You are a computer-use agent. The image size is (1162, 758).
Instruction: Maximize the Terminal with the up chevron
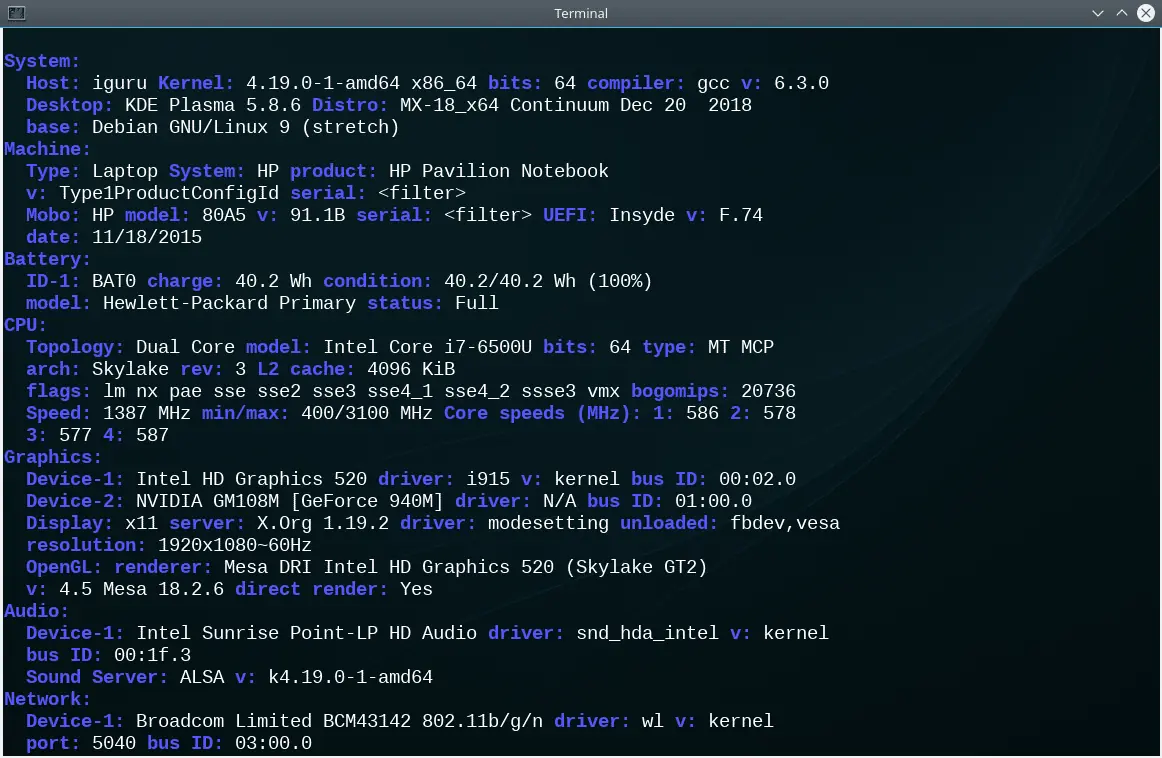pyautogui.click(x=1121, y=13)
